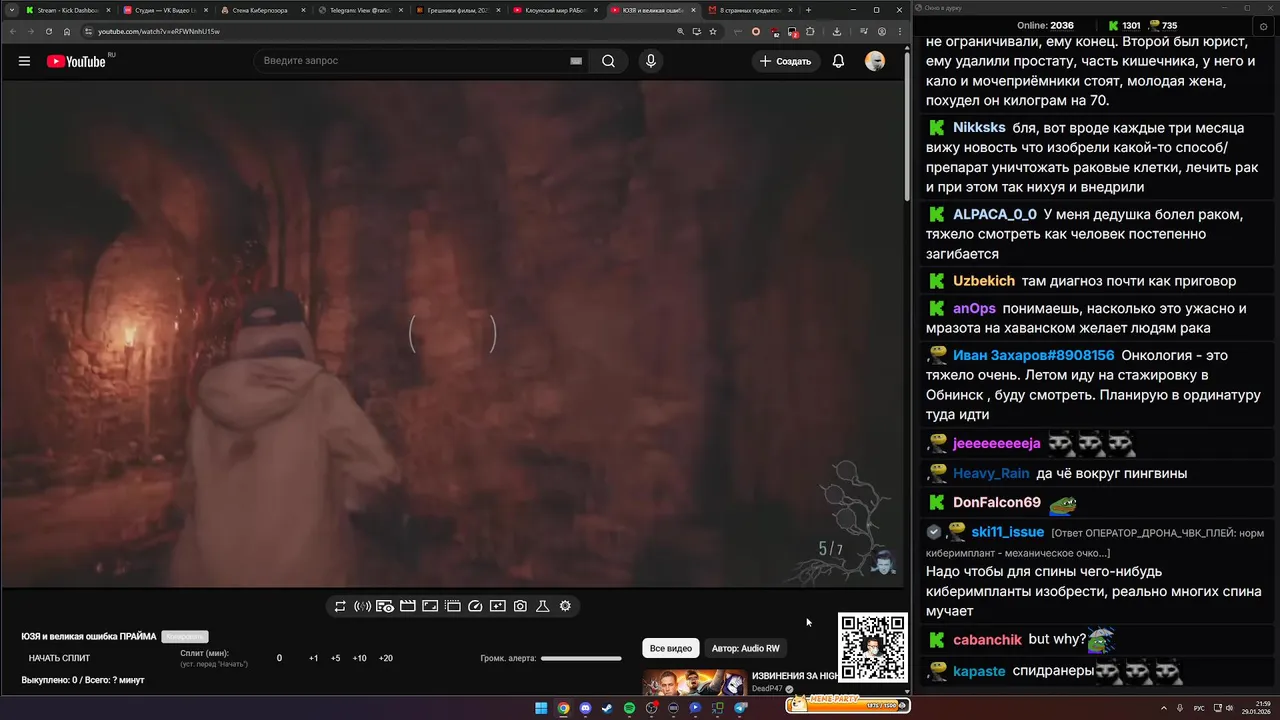Click the video player frame
Viewport: 1280px width, 720px height.
[452, 333]
